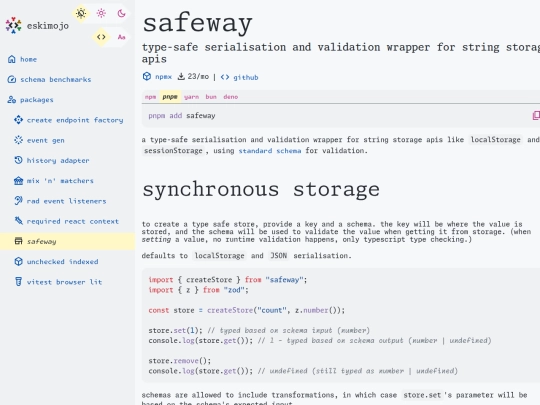Select the system theme toggle

[x=81, y=13]
